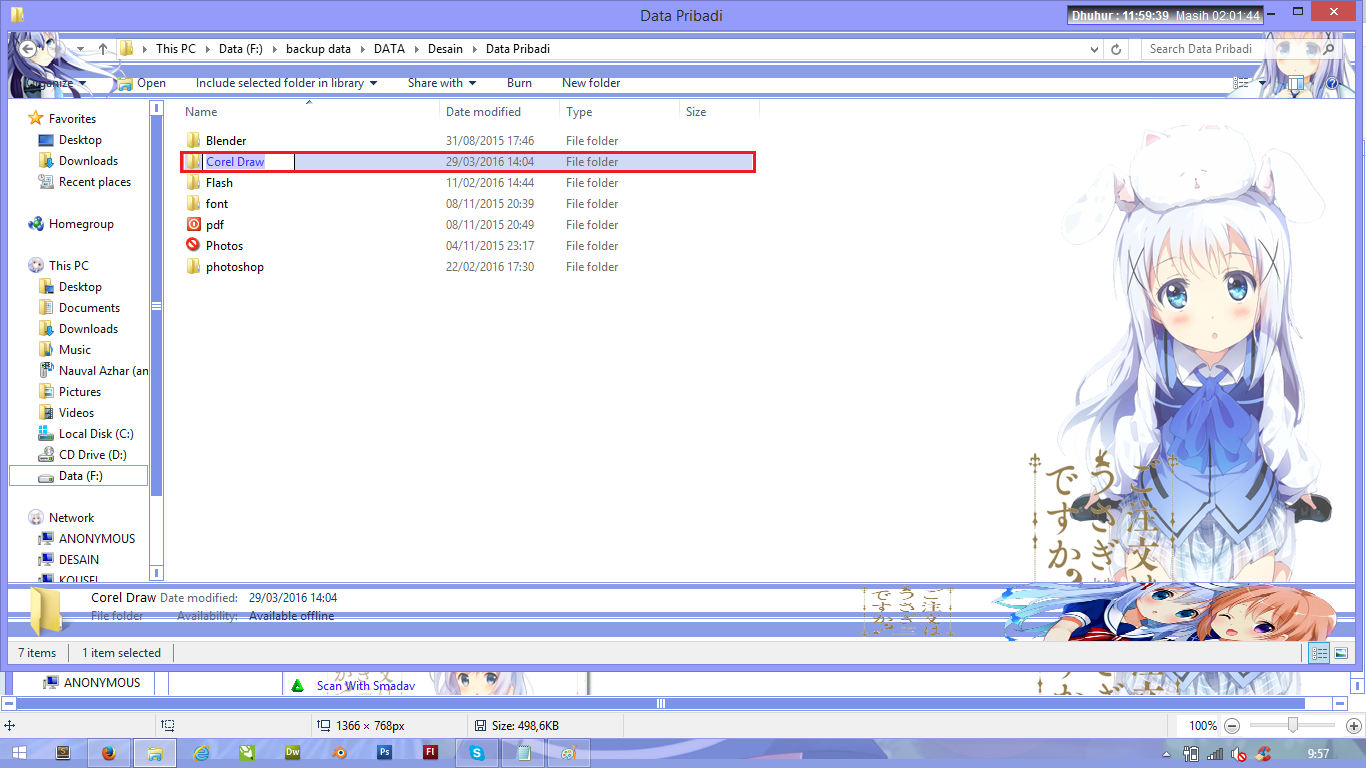
Task: Open Flash Professional from the taskbar
Action: coord(430,752)
